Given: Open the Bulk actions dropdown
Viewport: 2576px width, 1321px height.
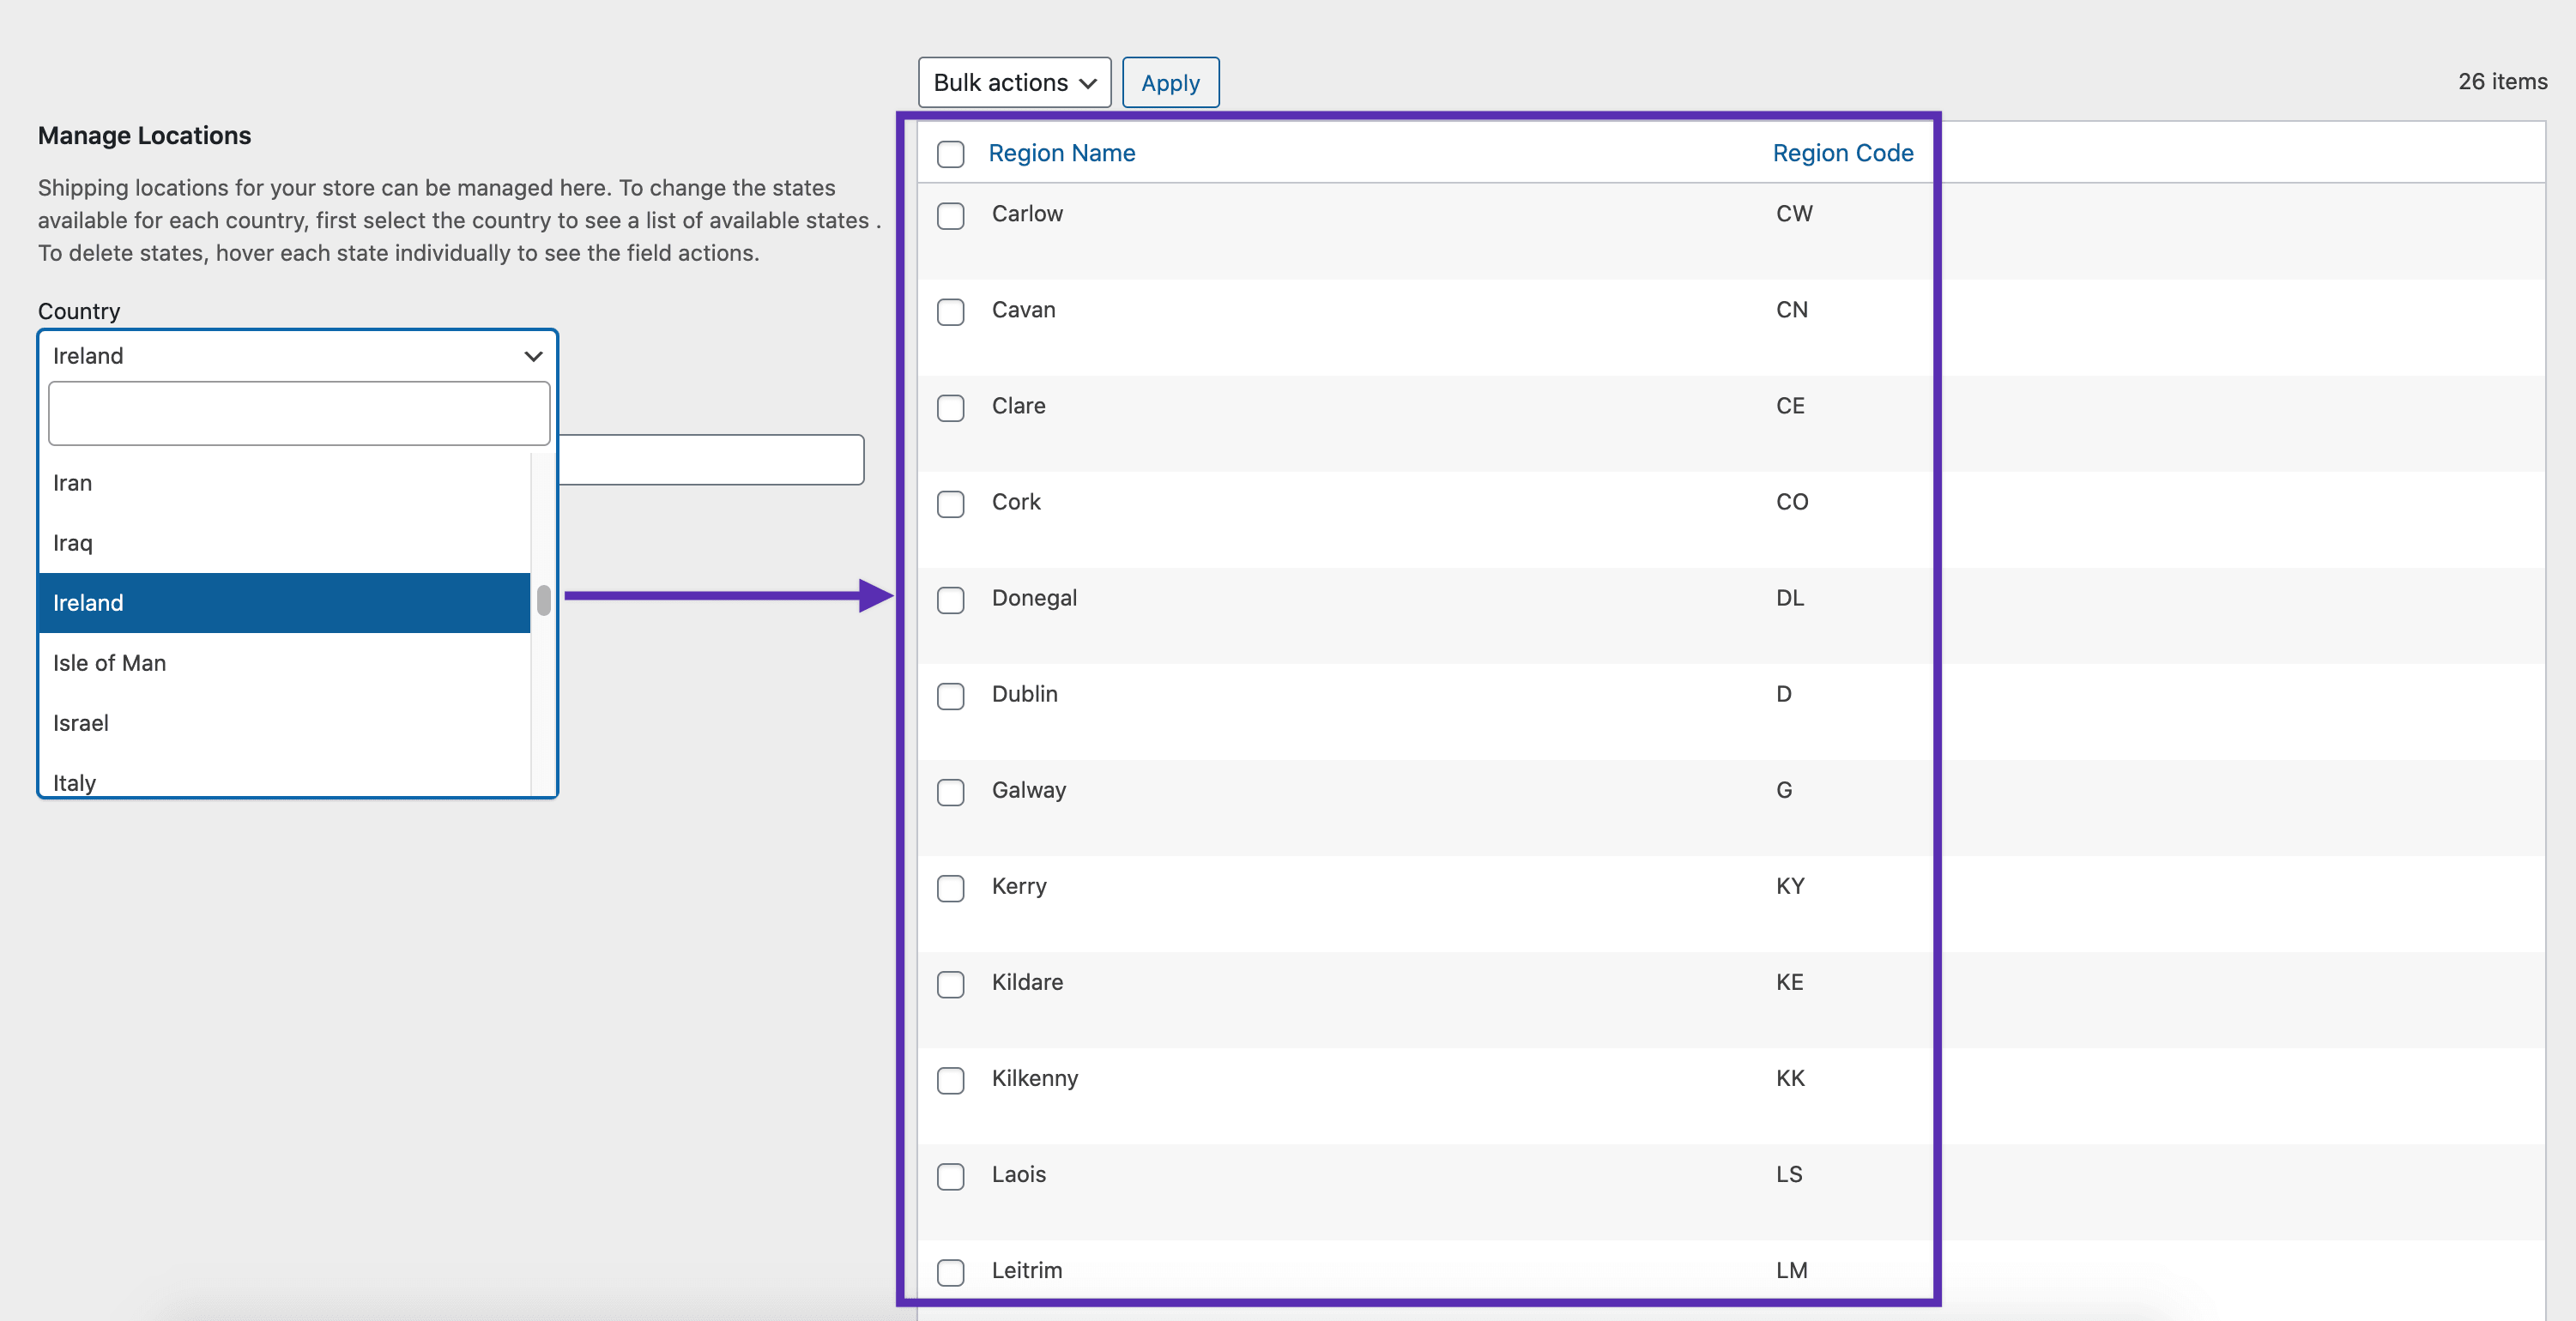Looking at the screenshot, I should [1013, 82].
